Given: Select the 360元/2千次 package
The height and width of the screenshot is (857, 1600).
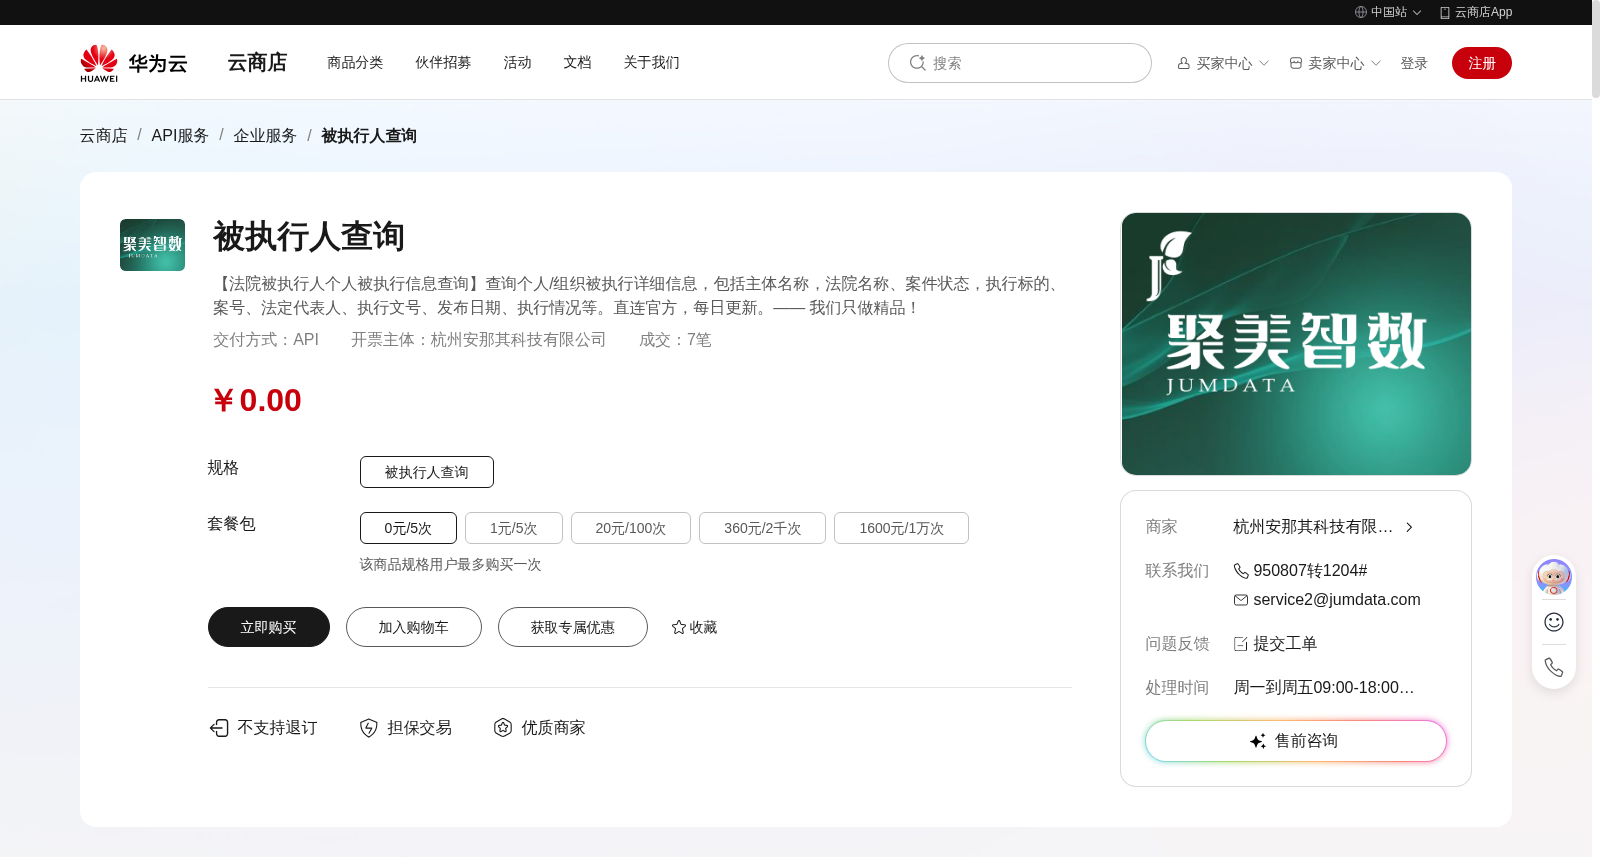Looking at the screenshot, I should [762, 528].
